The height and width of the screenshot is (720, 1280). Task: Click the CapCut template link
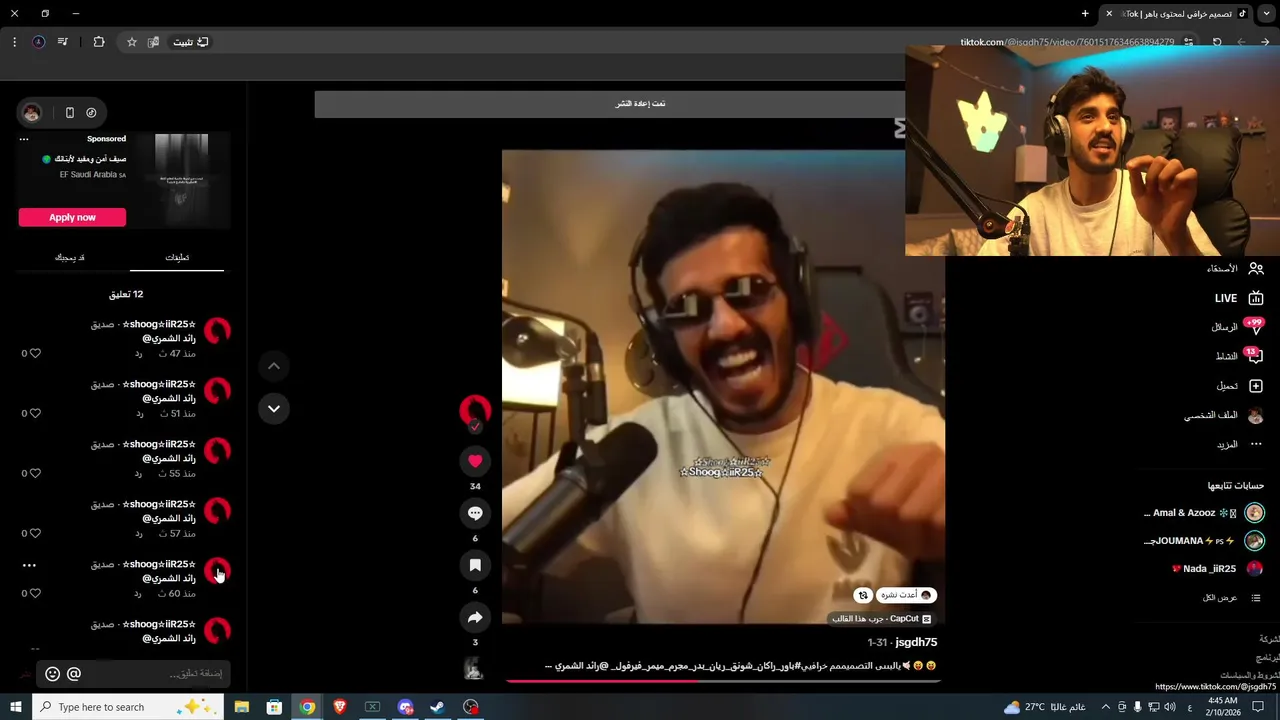point(882,618)
